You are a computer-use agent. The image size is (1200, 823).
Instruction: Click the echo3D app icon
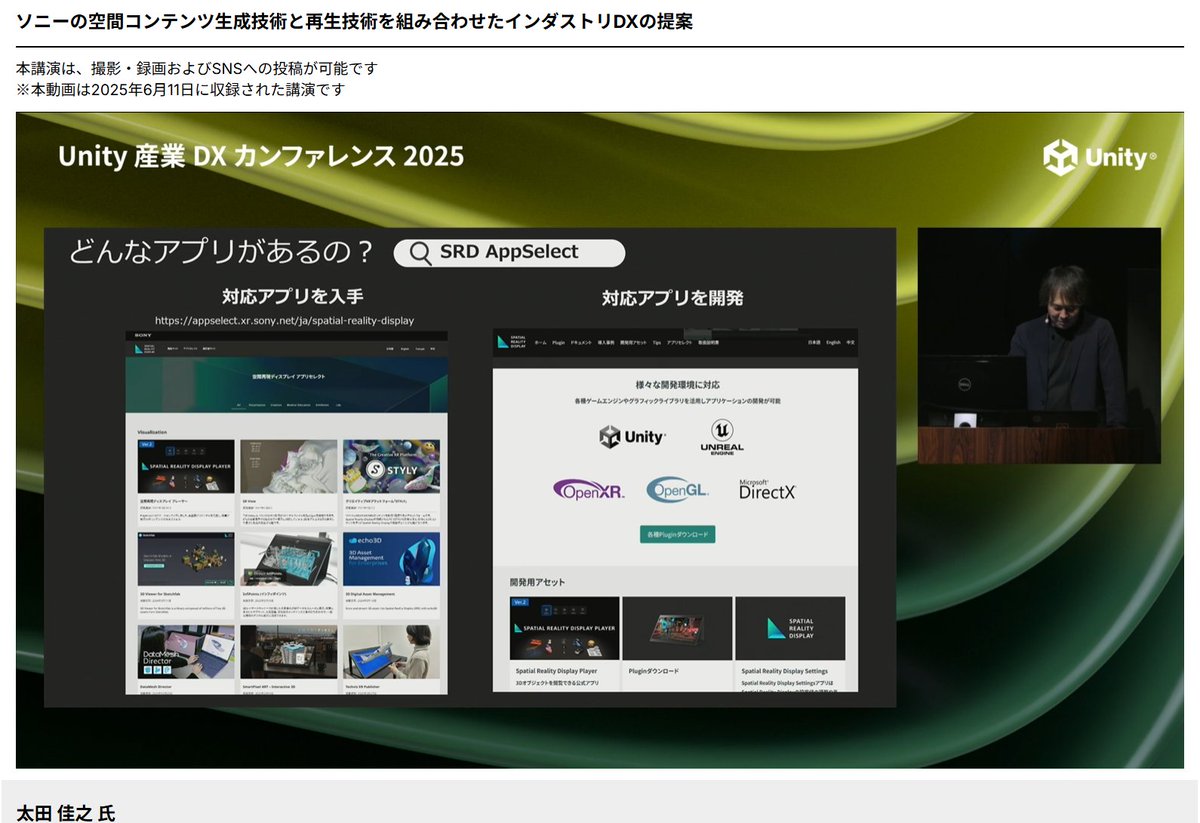(x=389, y=560)
